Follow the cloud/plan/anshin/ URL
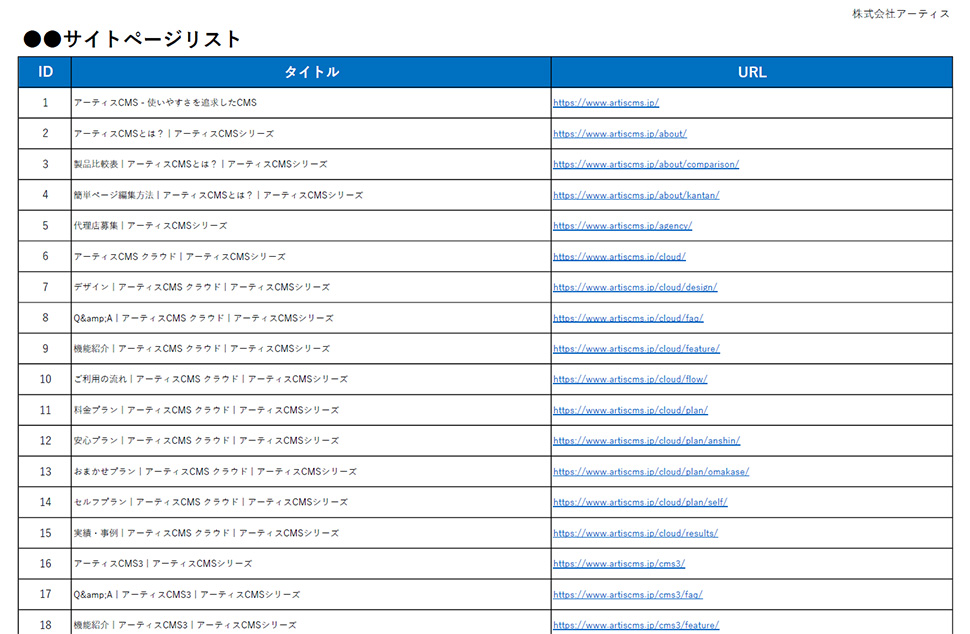The image size is (970, 634). pyautogui.click(x=646, y=440)
